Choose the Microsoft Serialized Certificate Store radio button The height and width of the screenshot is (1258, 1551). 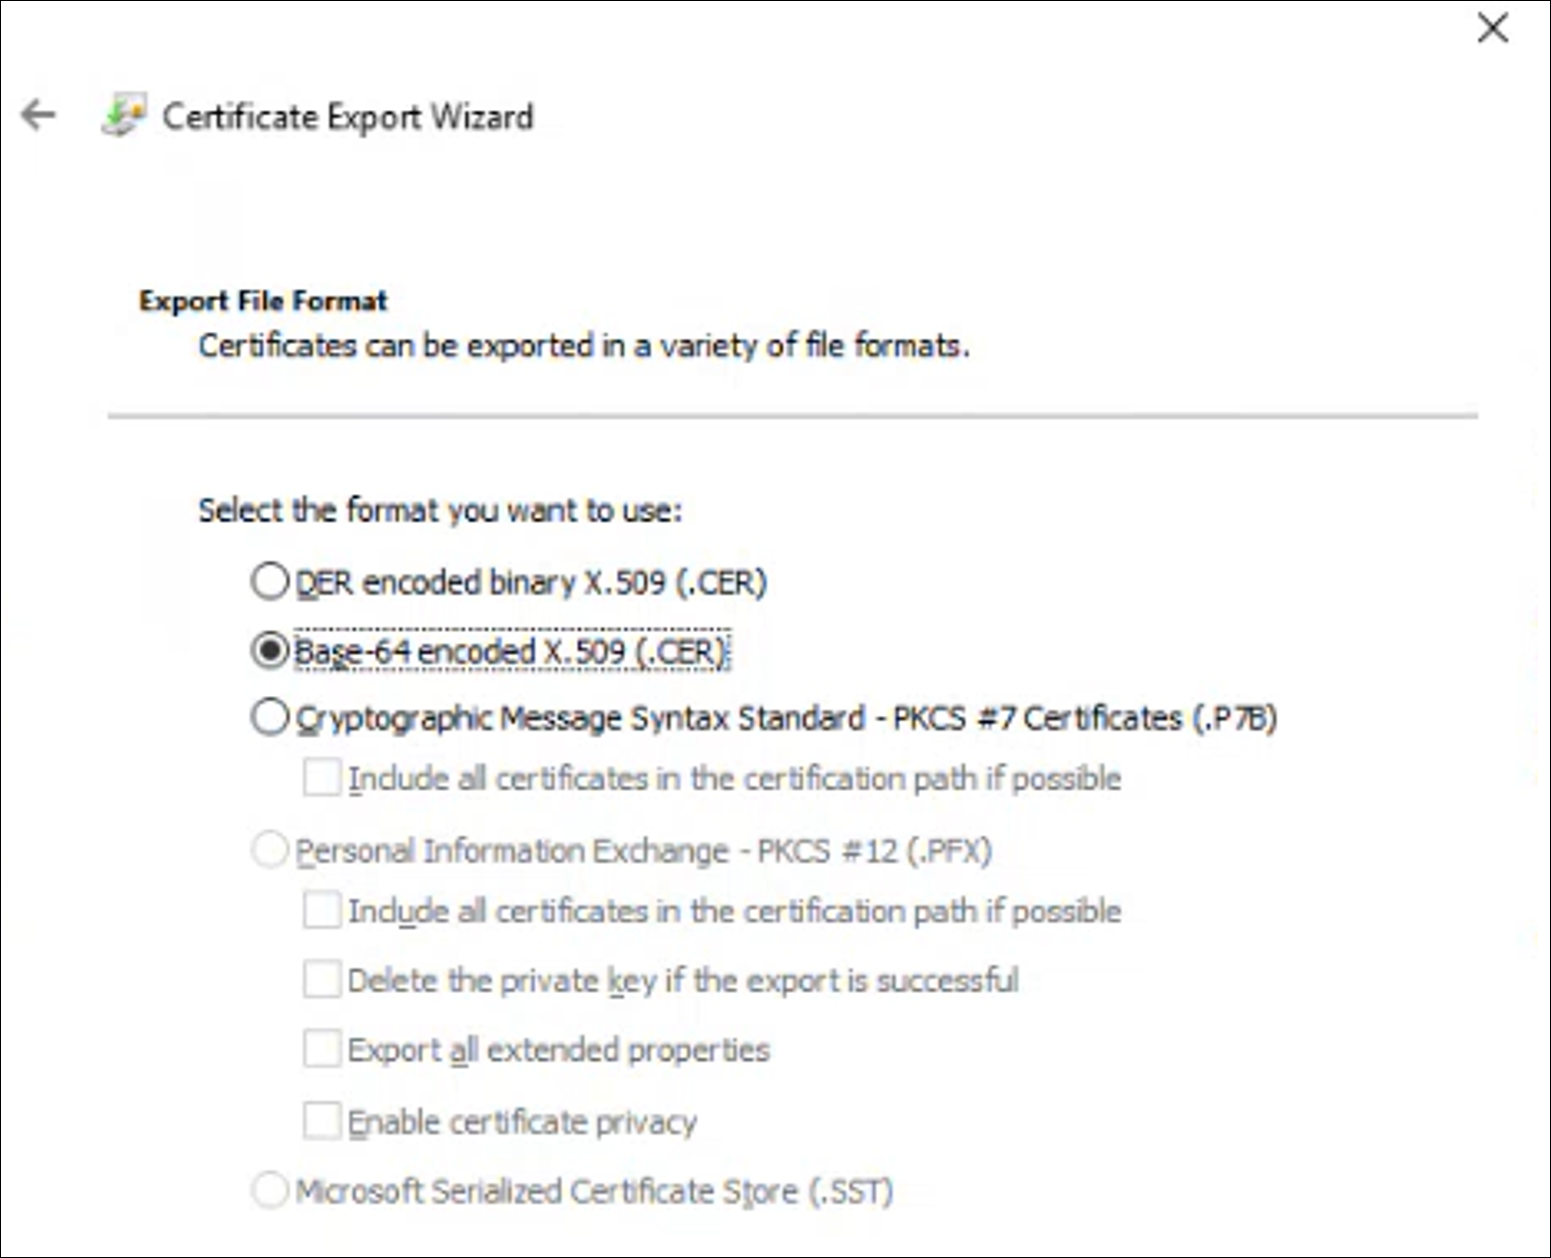point(270,1191)
